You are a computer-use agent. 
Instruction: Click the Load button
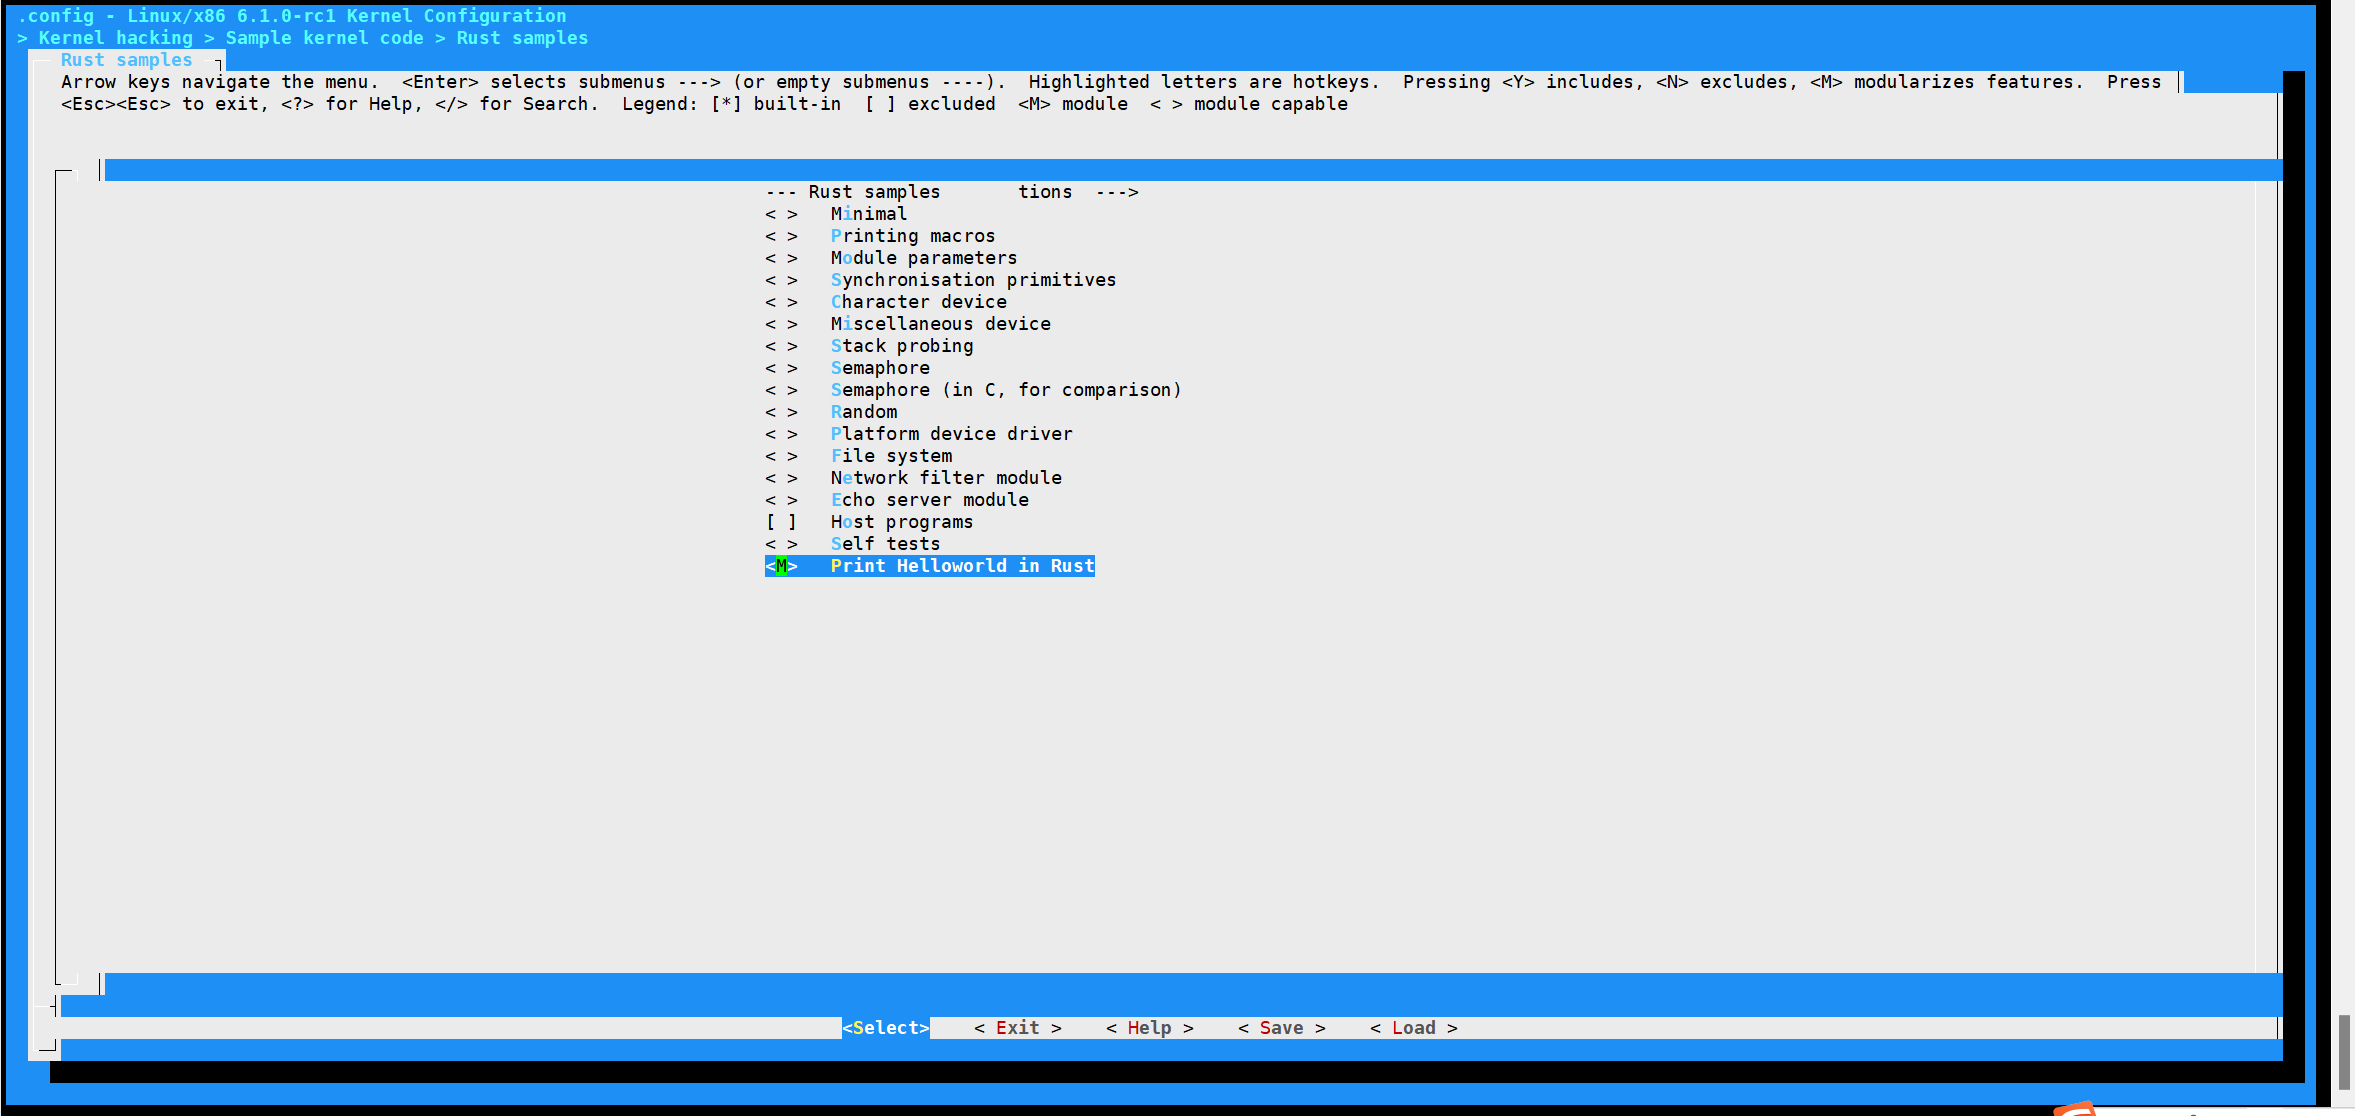click(1413, 1028)
